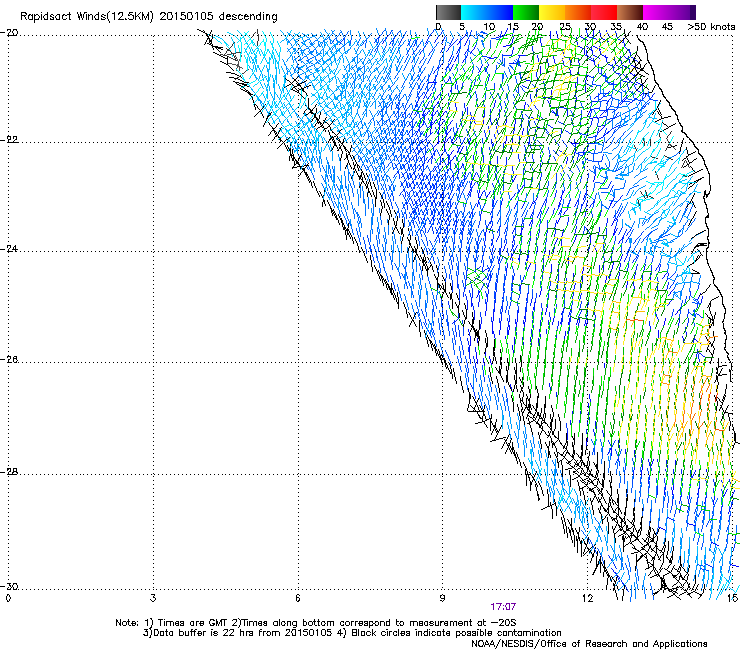
Task: Click the red 30-35 knots legend segment
Action: (x=604, y=12)
